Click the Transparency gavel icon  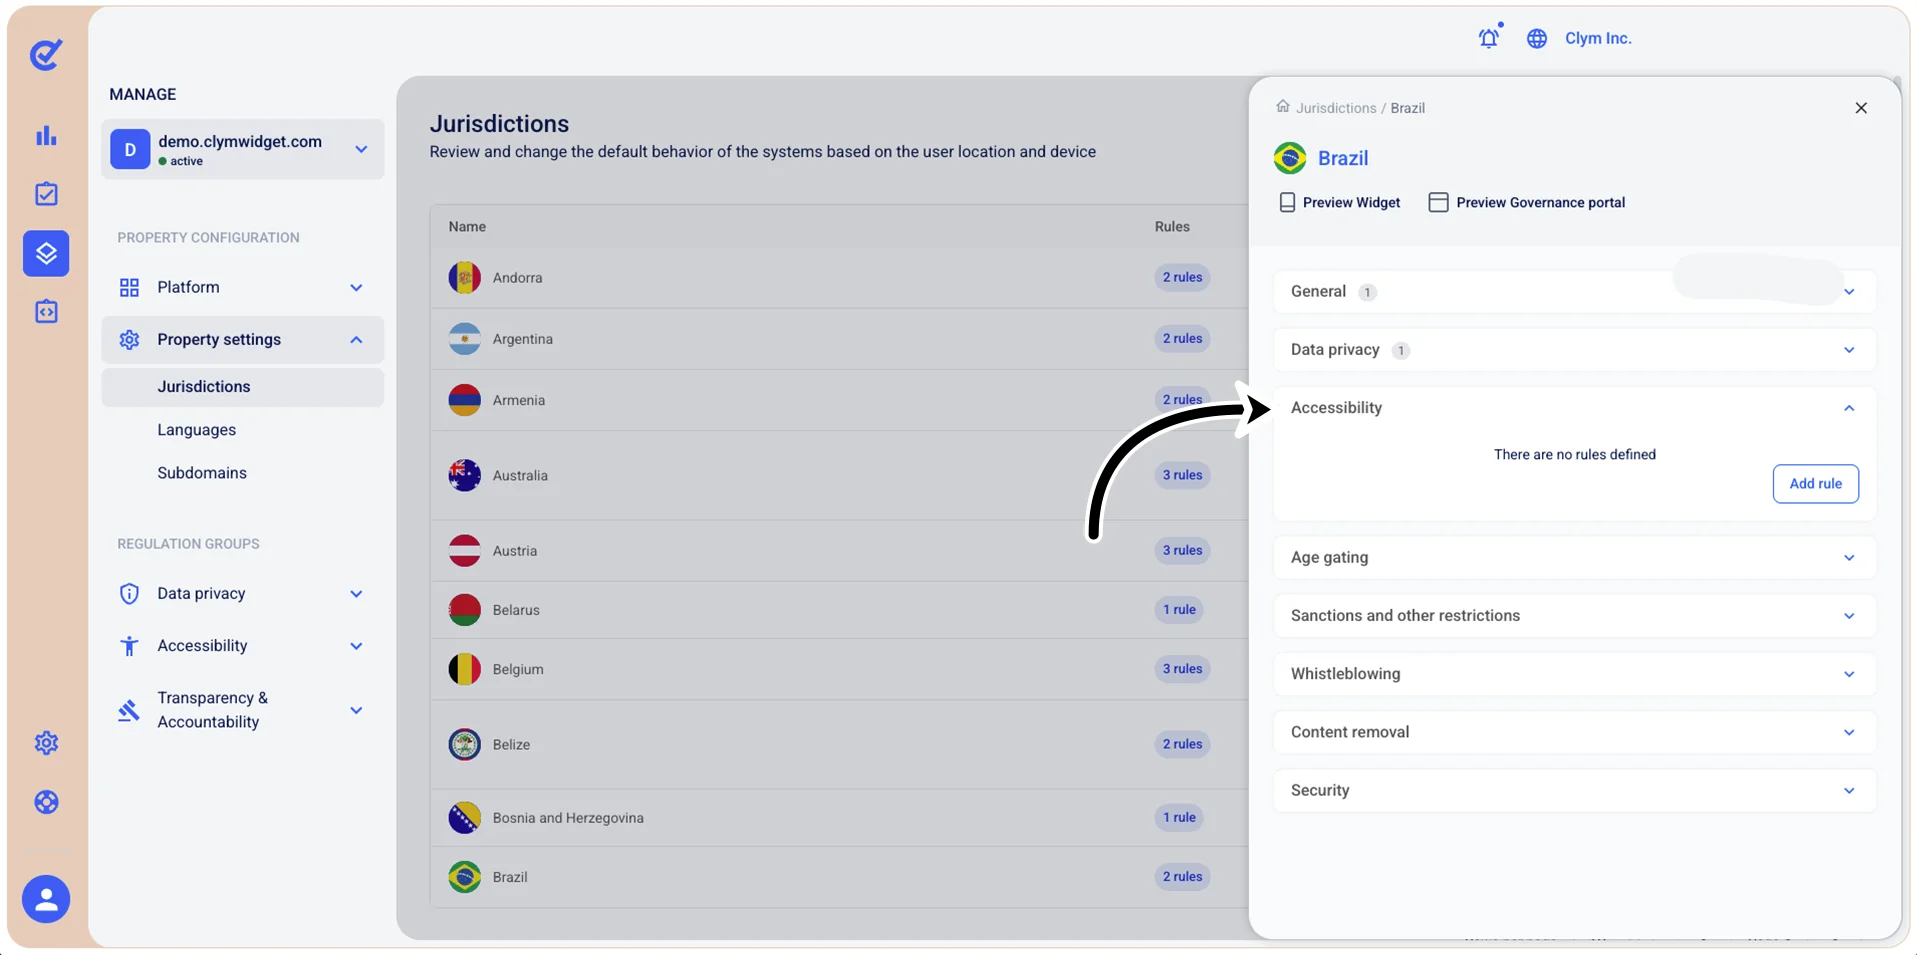pyautogui.click(x=129, y=711)
